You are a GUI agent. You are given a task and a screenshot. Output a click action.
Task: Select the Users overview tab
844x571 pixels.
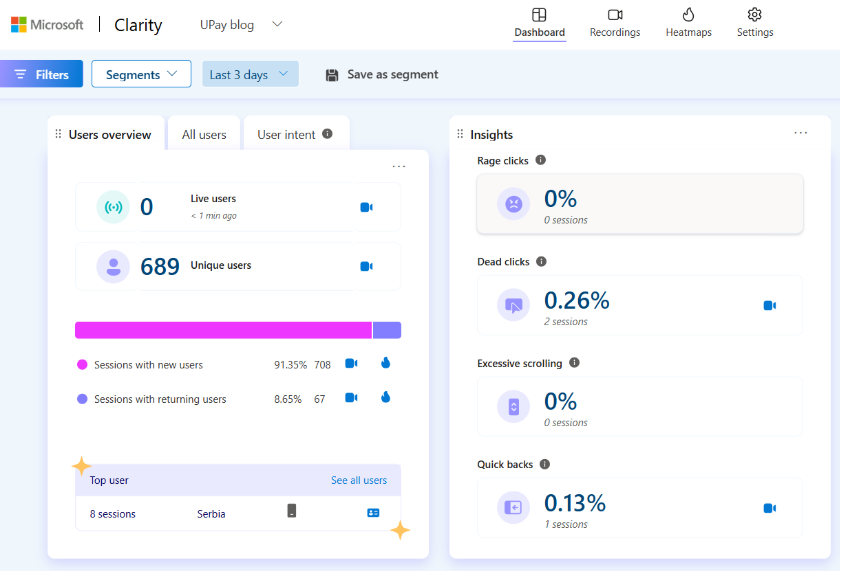[x=110, y=135]
